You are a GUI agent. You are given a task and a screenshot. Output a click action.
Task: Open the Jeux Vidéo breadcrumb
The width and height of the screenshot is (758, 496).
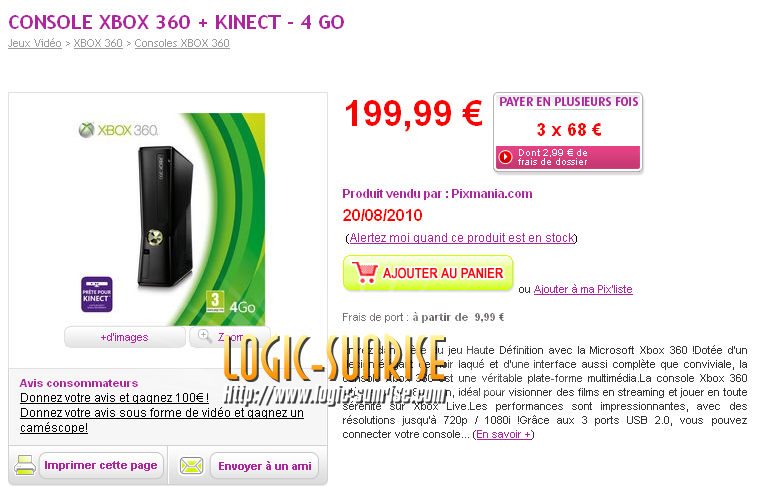click(x=35, y=43)
